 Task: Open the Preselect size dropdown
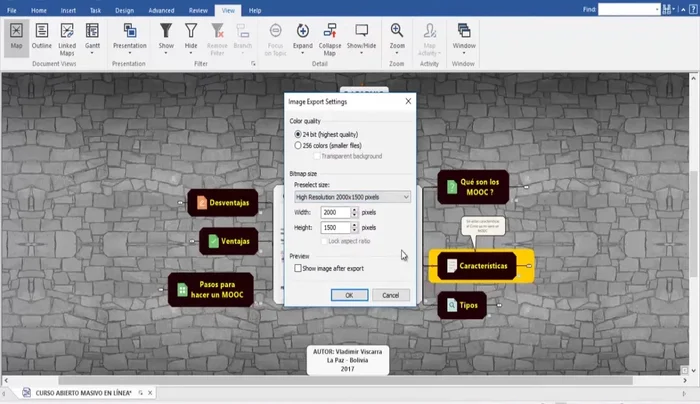coord(352,198)
